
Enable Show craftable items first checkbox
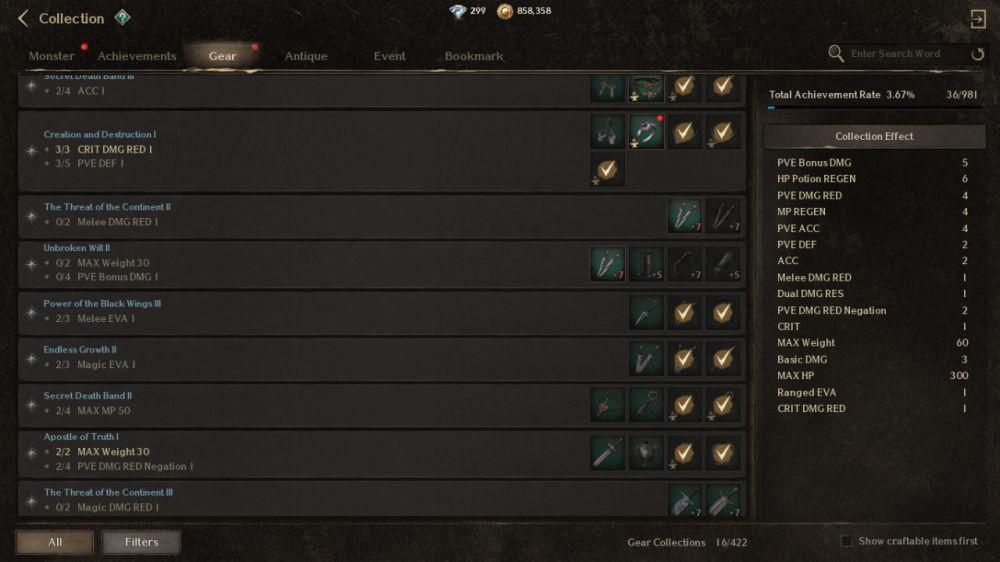pos(846,541)
